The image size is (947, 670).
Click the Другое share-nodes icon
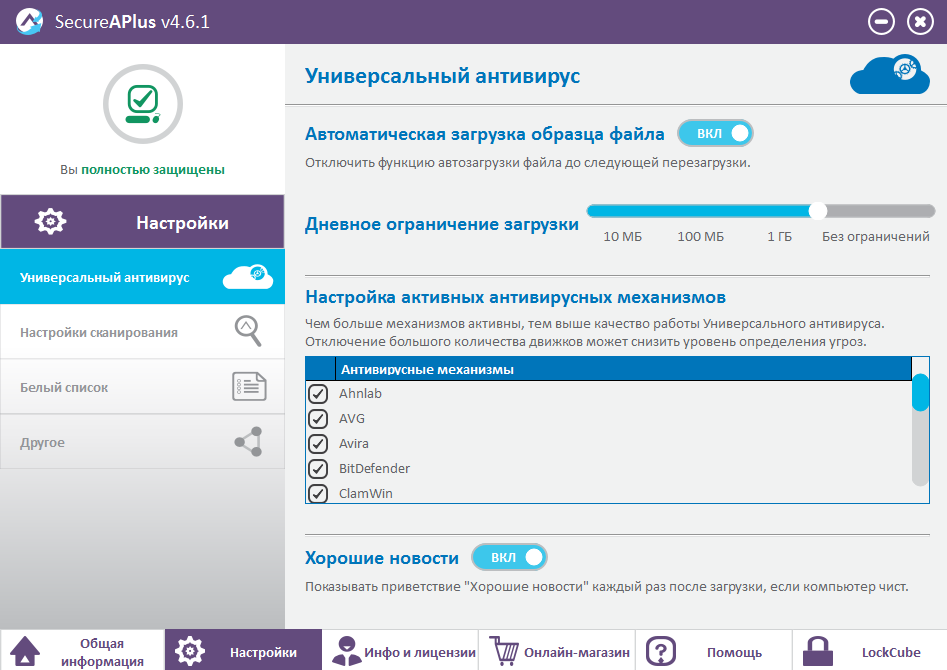[x=249, y=442]
